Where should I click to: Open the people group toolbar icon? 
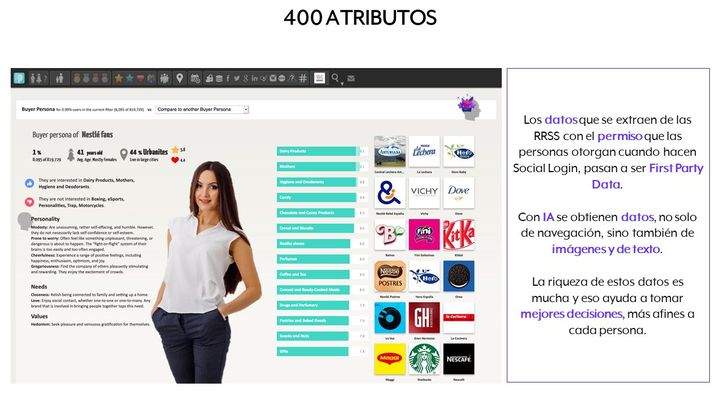(164, 79)
